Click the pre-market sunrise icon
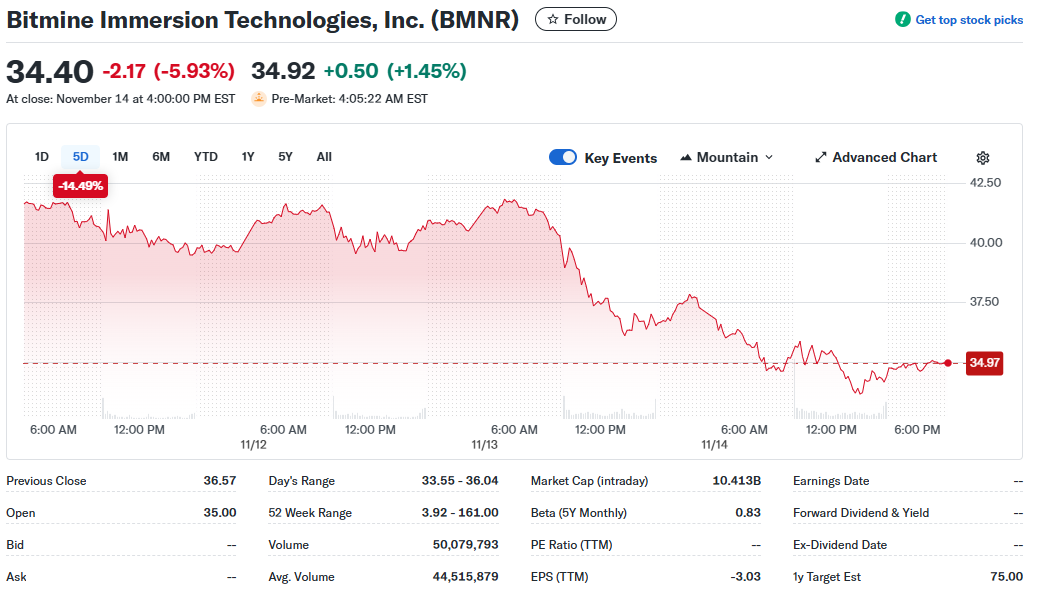 [259, 98]
